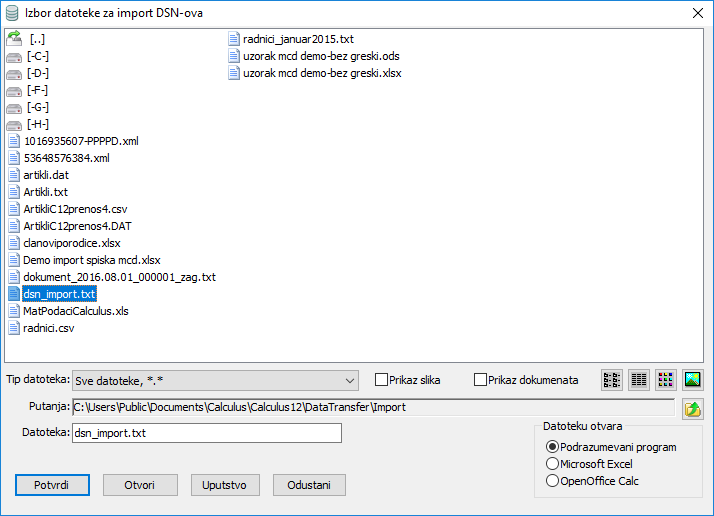Select the Podrazumevani program radio option
The height and width of the screenshot is (516, 714).
pyautogui.click(x=552, y=447)
